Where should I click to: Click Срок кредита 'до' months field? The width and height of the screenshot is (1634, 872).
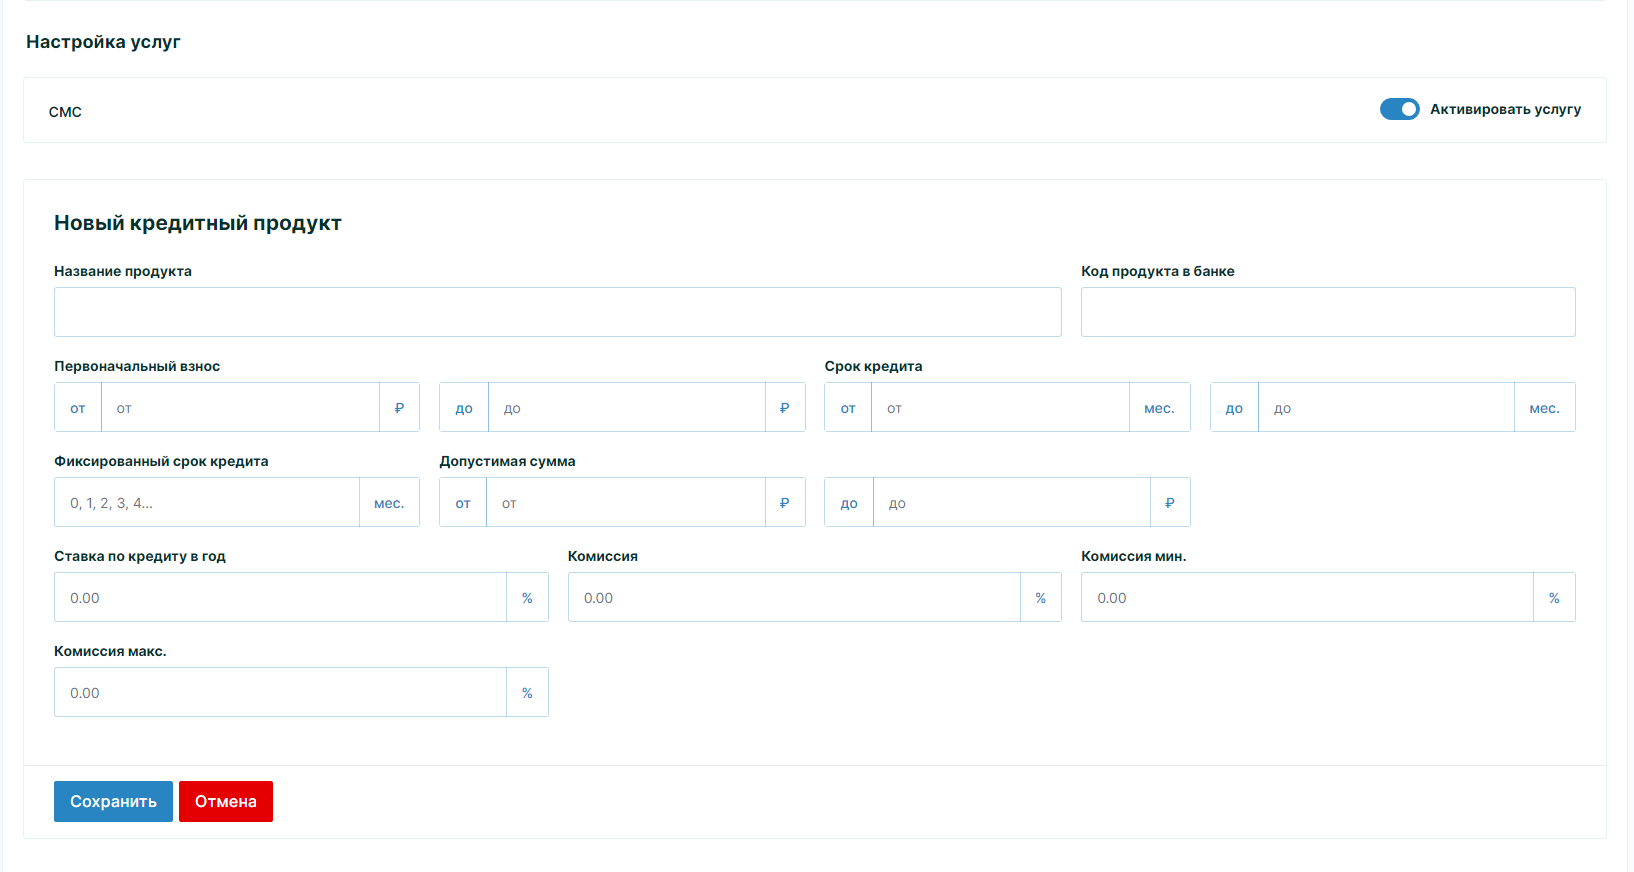(1385, 408)
